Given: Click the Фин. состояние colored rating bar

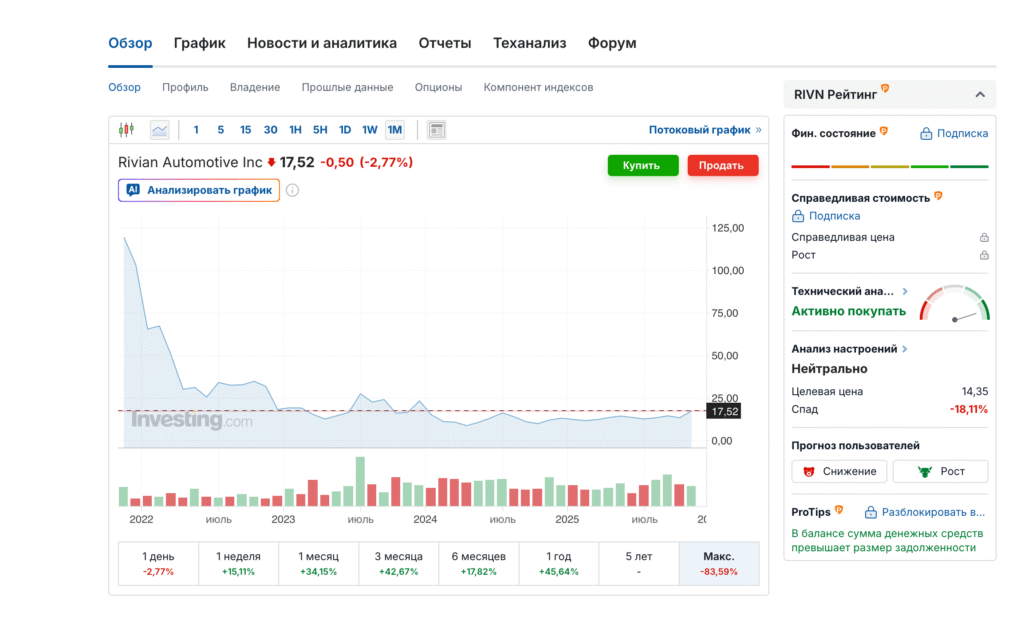Looking at the screenshot, I should [x=889, y=166].
